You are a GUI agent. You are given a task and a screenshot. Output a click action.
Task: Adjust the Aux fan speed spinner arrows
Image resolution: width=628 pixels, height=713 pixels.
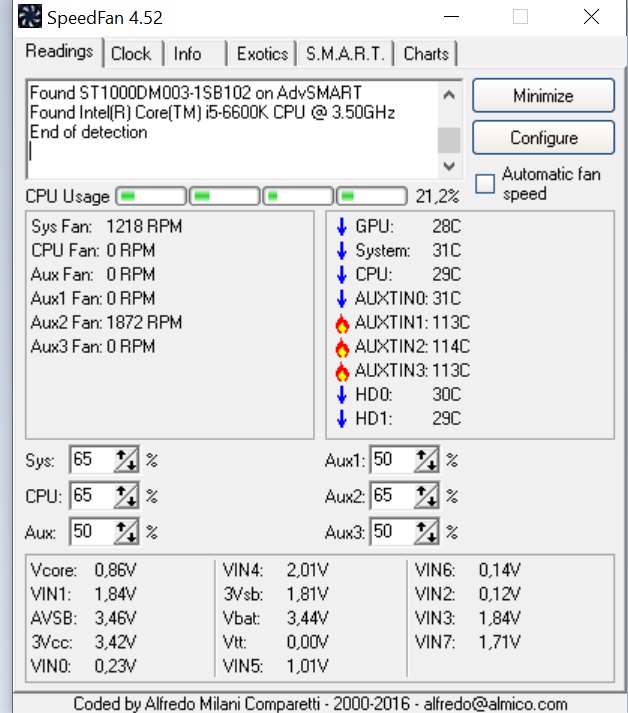[126, 532]
